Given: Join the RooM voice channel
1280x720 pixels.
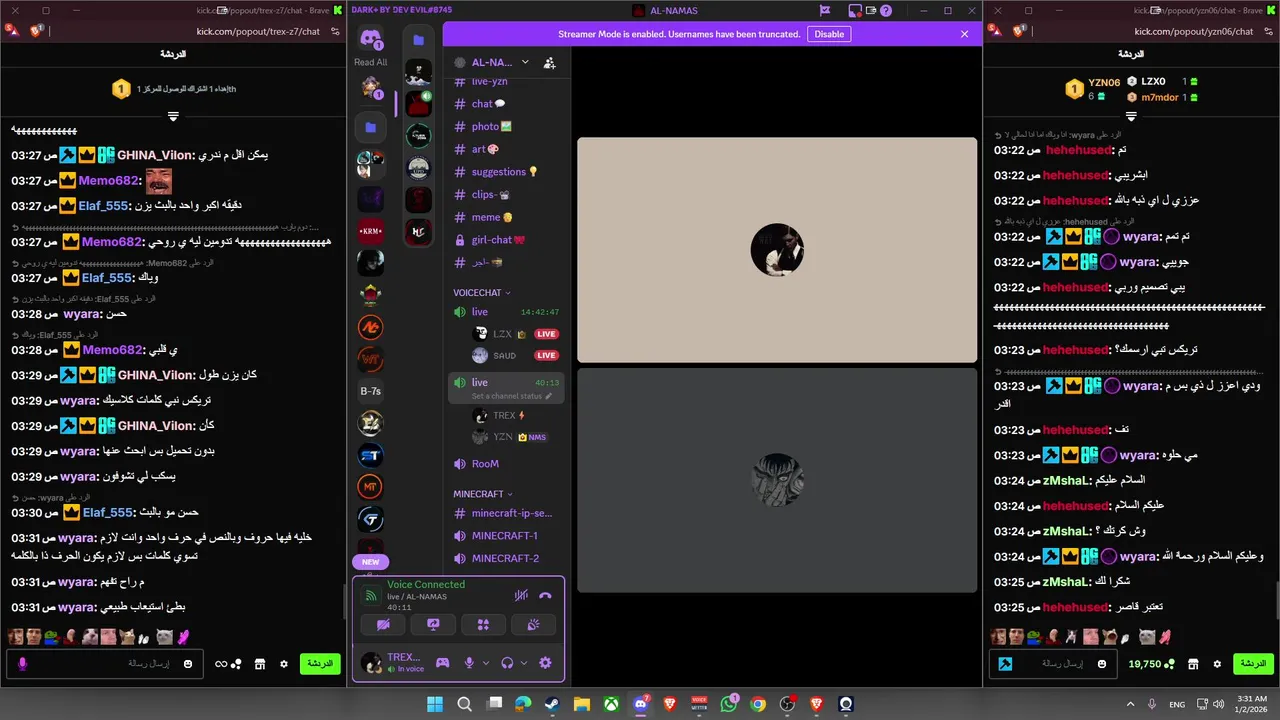Looking at the screenshot, I should 506,464.
